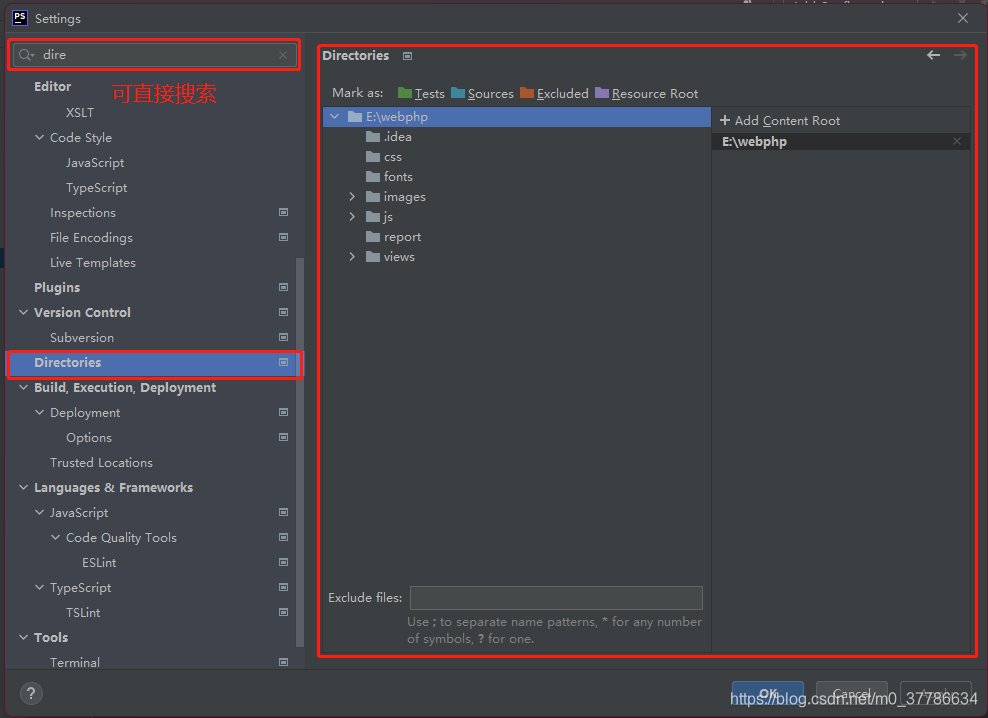Collapse the Deployment node
Image resolution: width=988 pixels, height=718 pixels.
pos(39,412)
